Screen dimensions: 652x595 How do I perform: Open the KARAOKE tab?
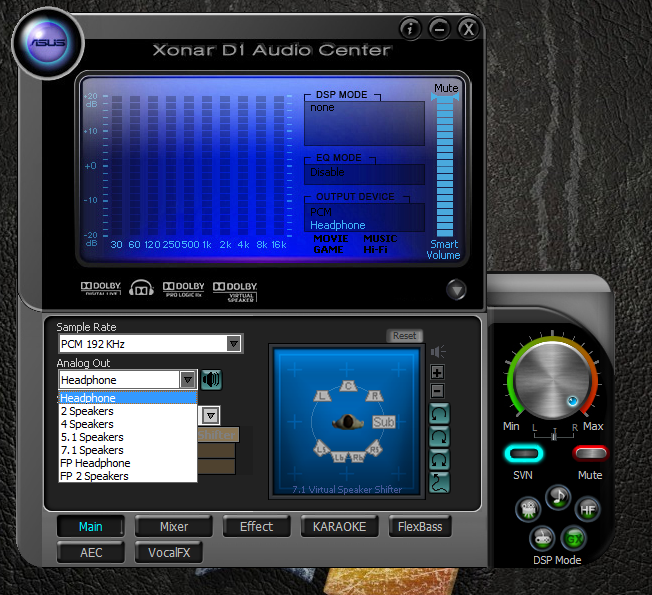pyautogui.click(x=338, y=526)
